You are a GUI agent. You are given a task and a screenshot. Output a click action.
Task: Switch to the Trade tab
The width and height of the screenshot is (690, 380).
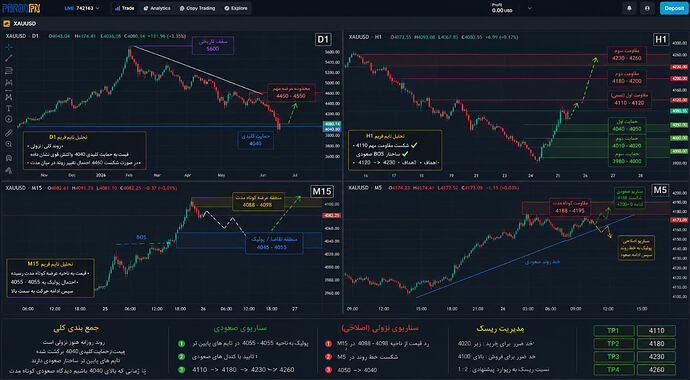[125, 8]
